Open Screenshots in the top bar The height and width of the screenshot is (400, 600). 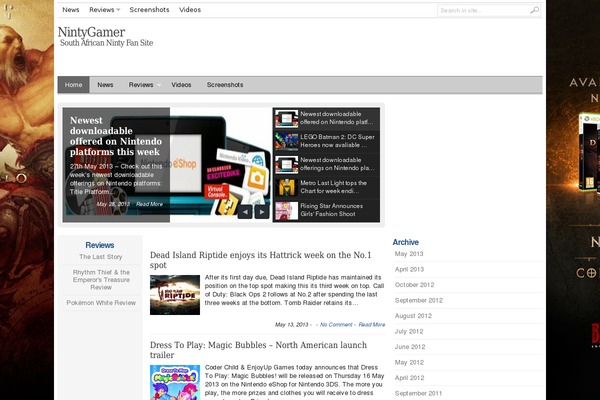(x=149, y=10)
